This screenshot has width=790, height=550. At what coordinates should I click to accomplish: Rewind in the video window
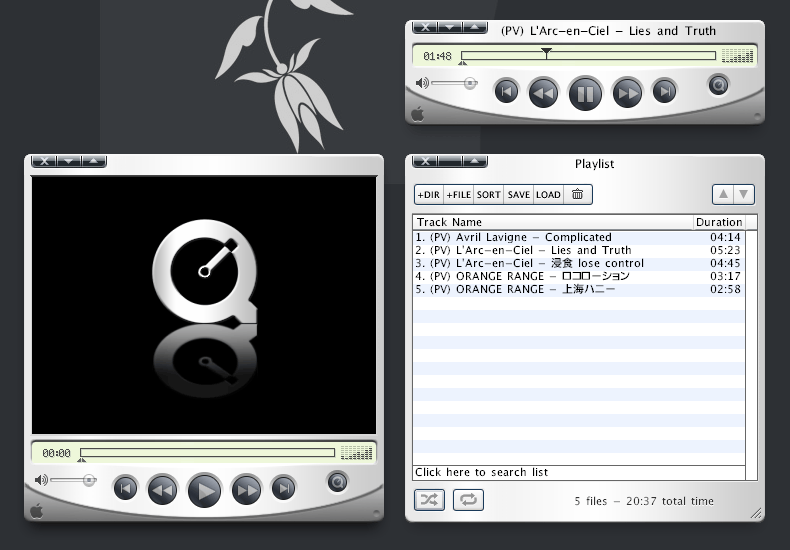(162, 490)
